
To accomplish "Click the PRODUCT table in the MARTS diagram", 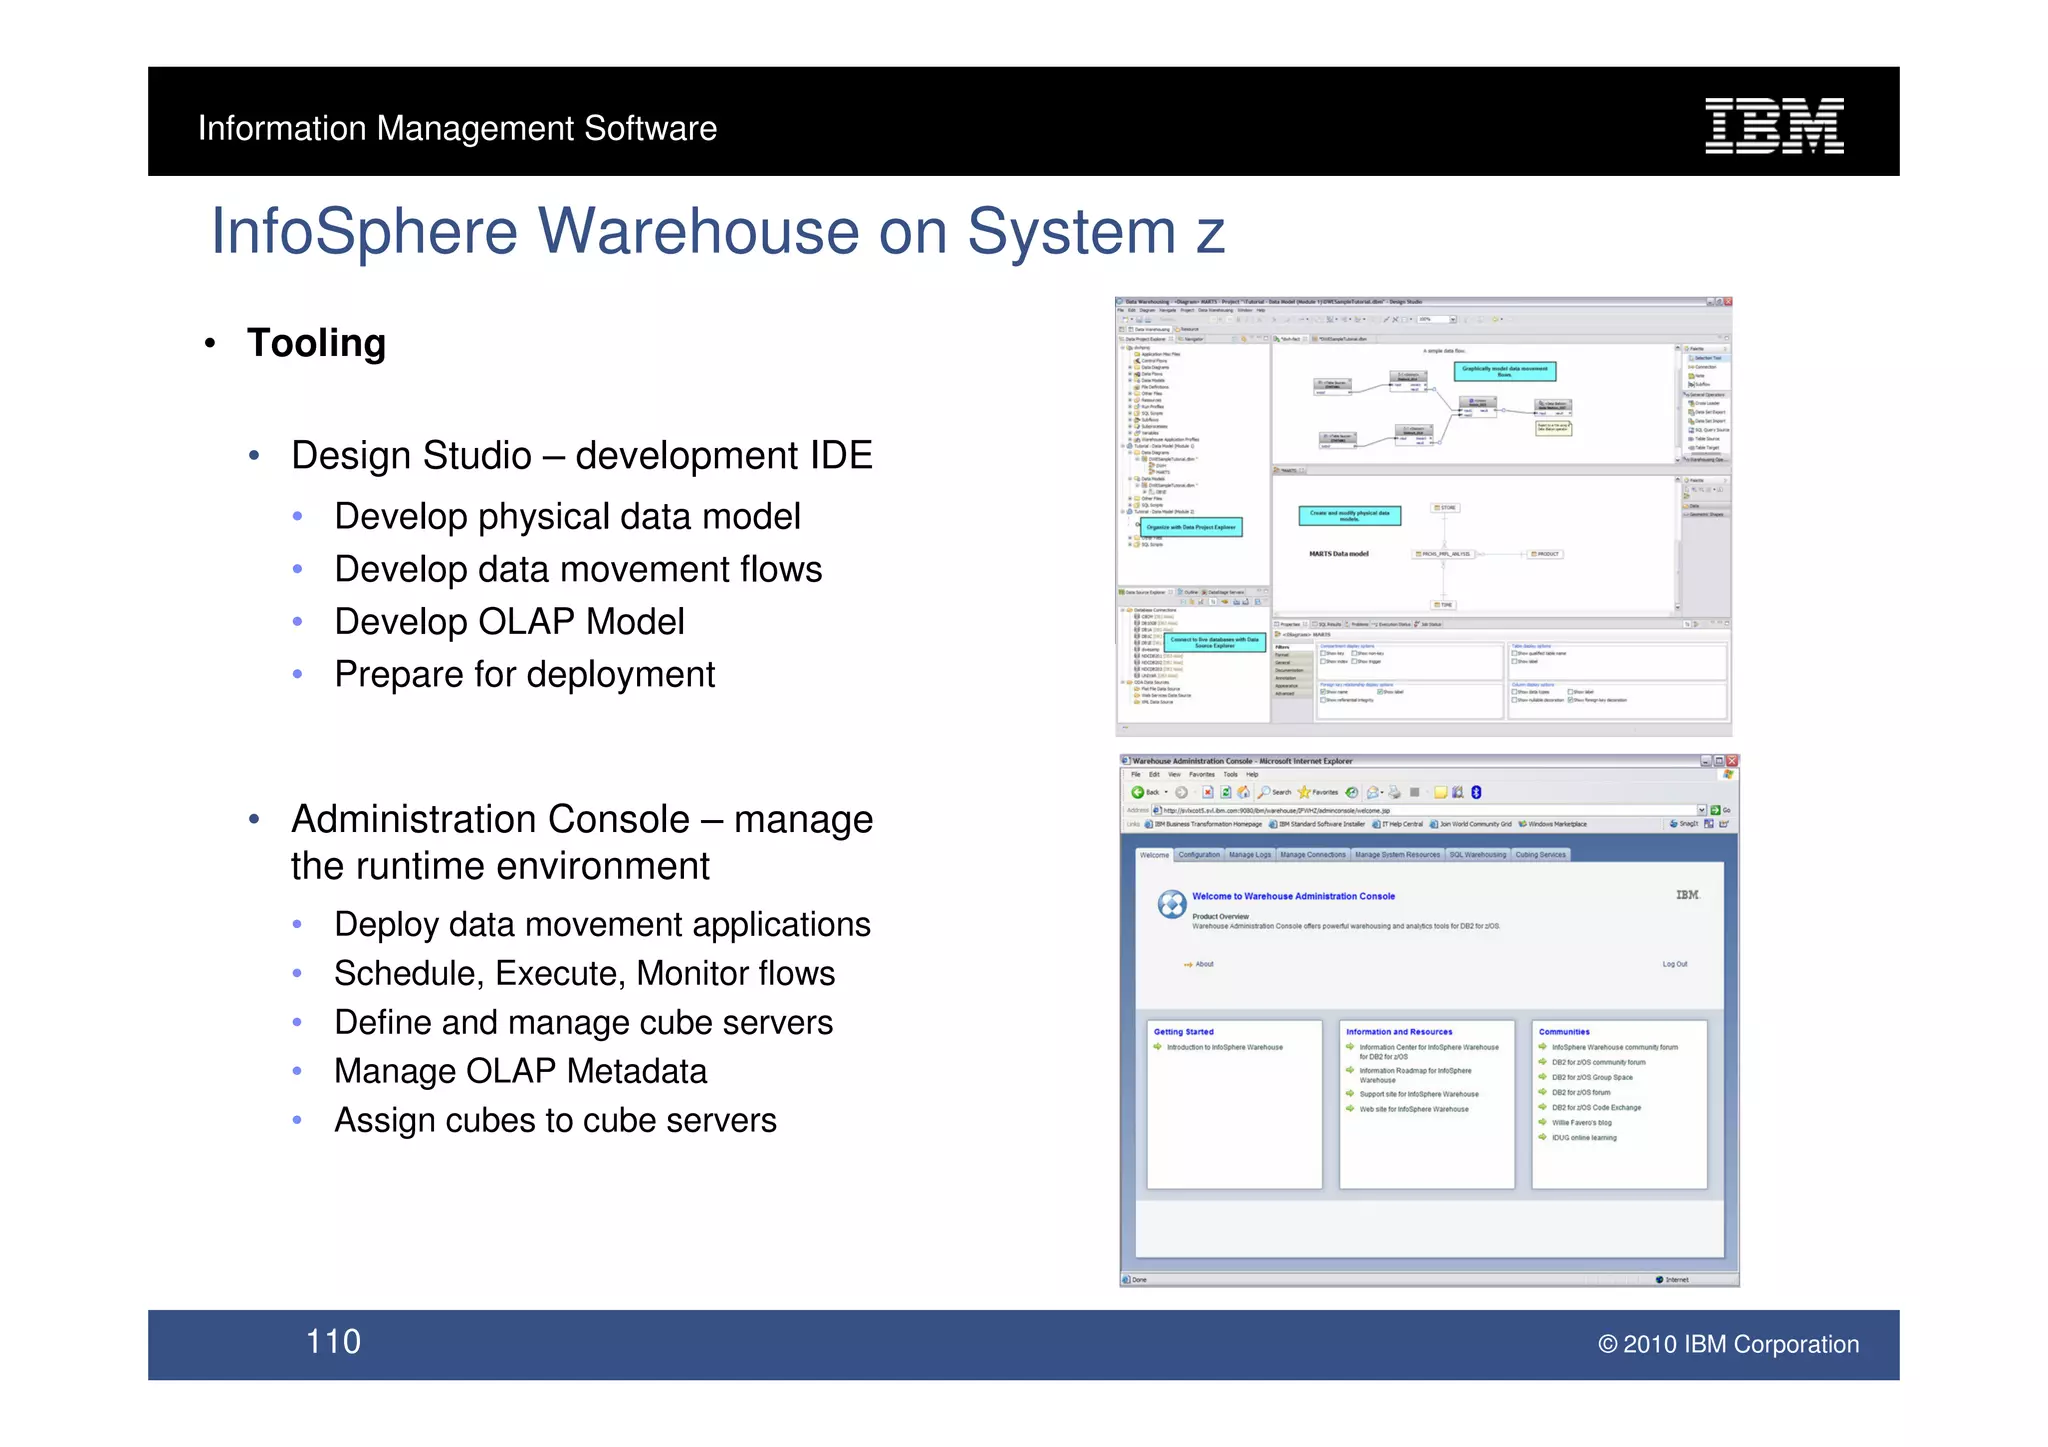I will tap(1544, 554).
